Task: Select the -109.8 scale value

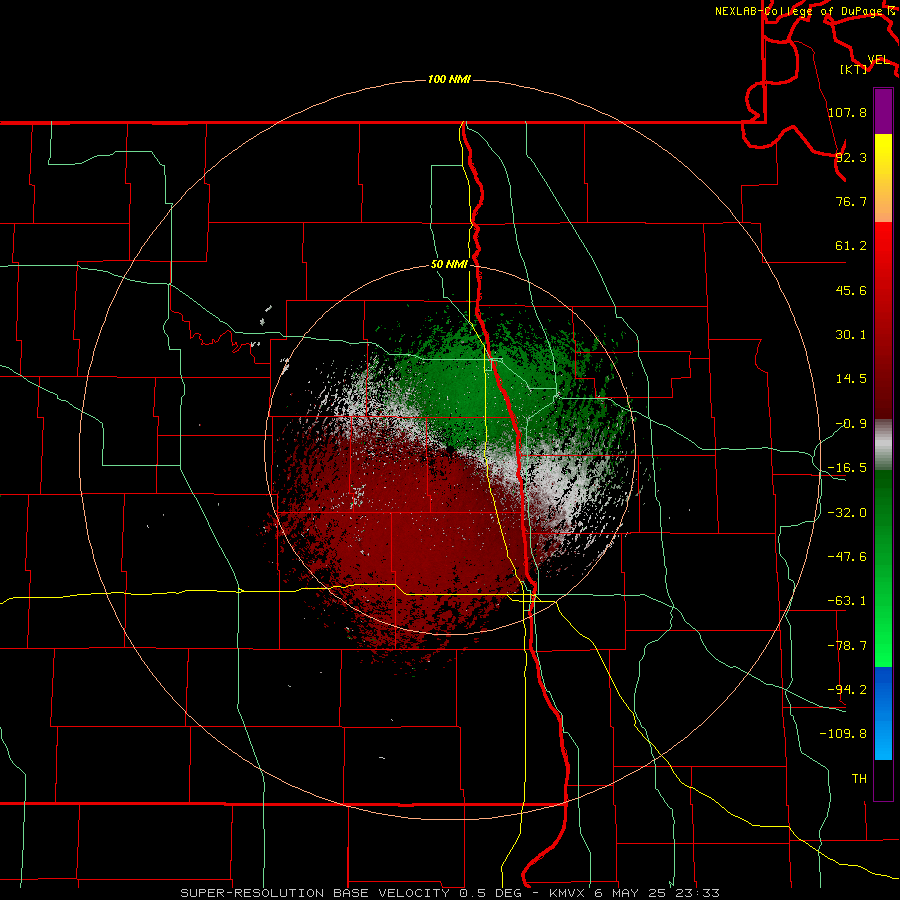Action: 843,734
